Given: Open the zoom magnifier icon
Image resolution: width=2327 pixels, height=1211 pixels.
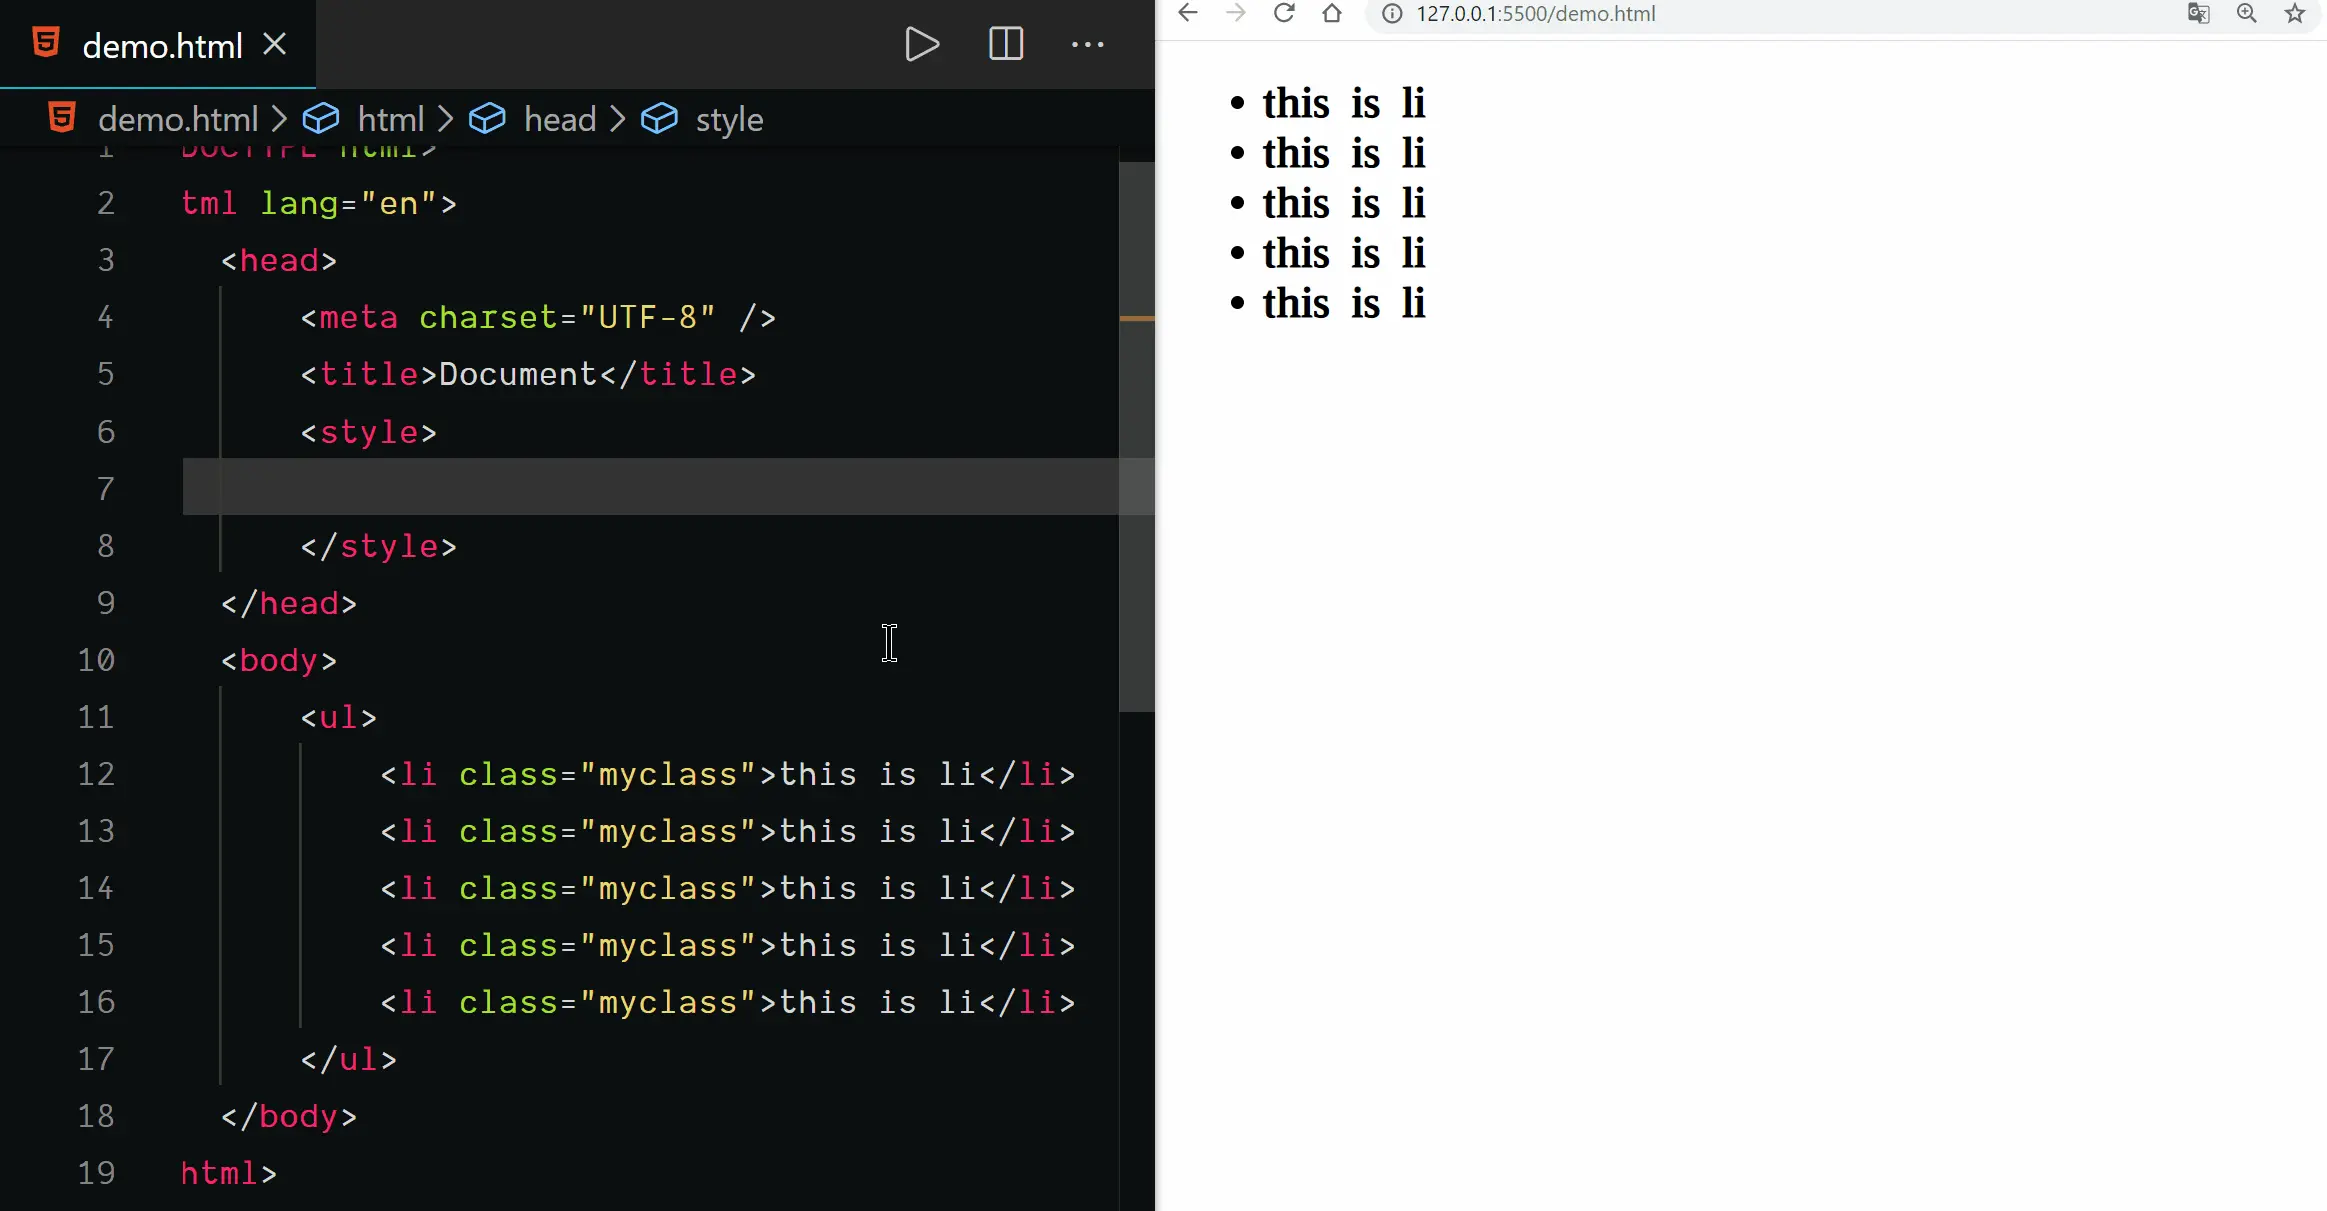Looking at the screenshot, I should pyautogui.click(x=2247, y=13).
